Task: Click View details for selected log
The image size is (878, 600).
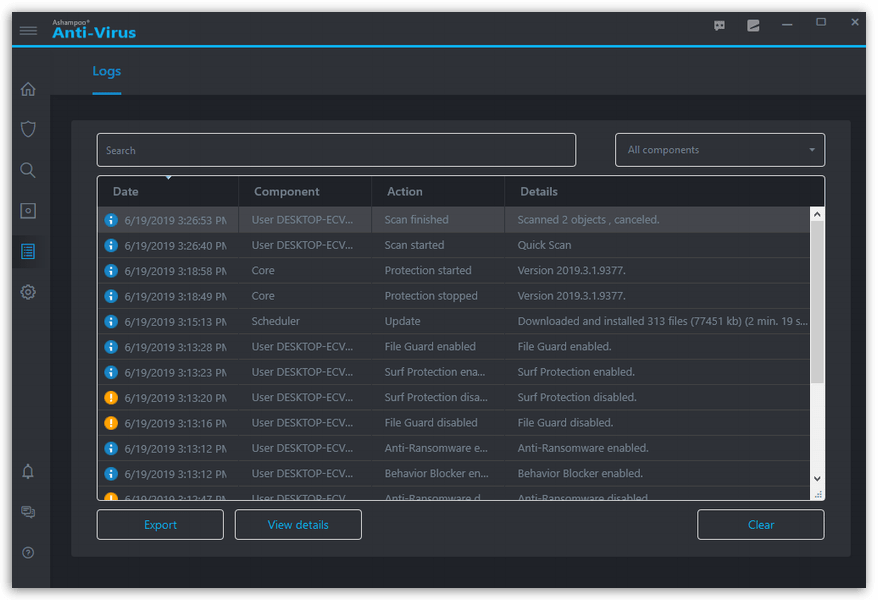Action: [x=297, y=524]
